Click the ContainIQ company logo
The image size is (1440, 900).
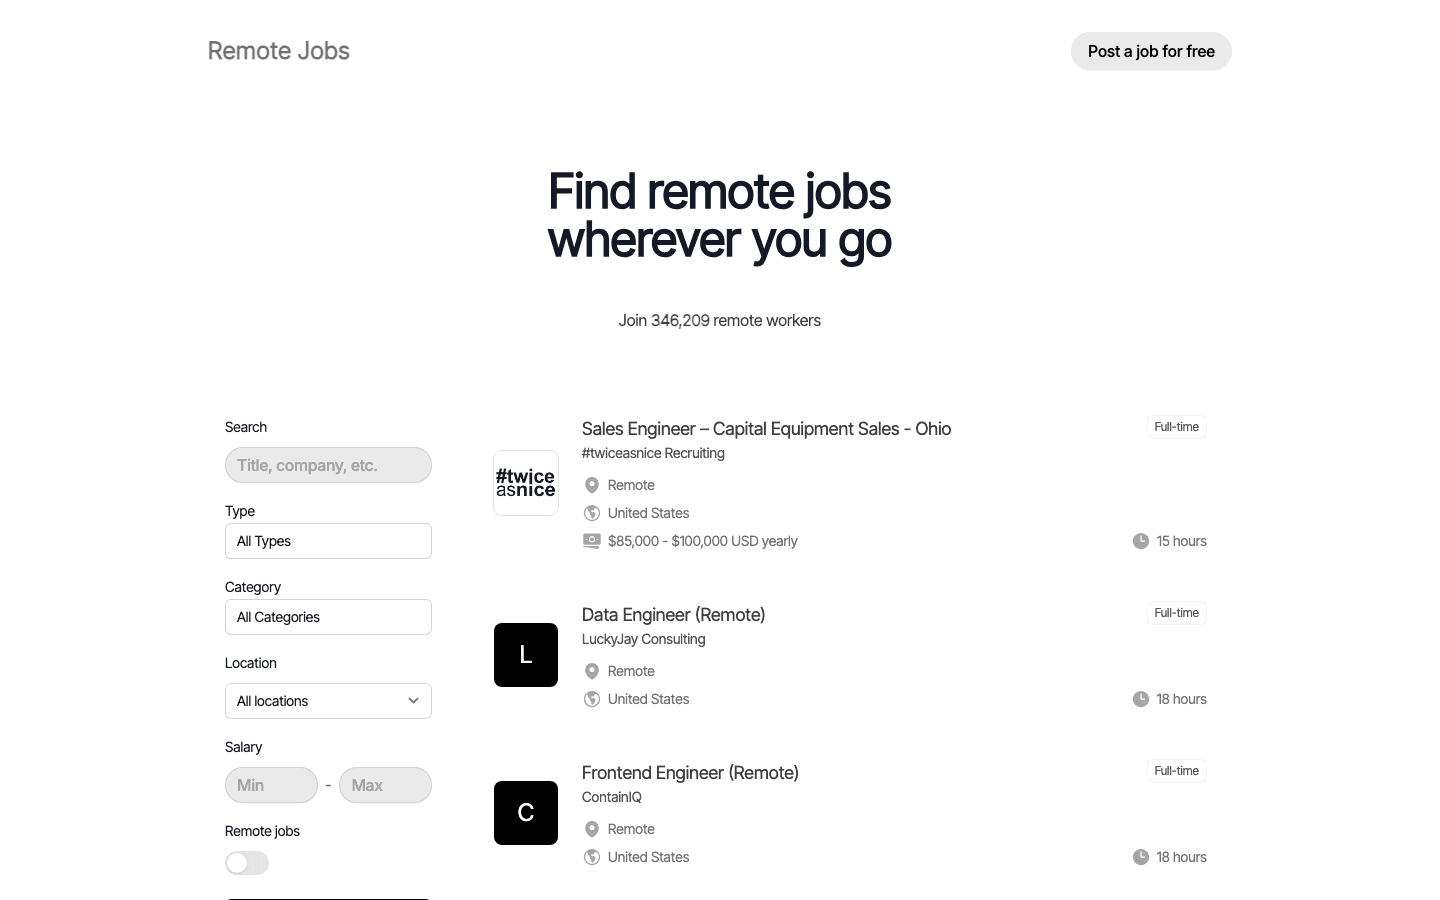coord(525,813)
